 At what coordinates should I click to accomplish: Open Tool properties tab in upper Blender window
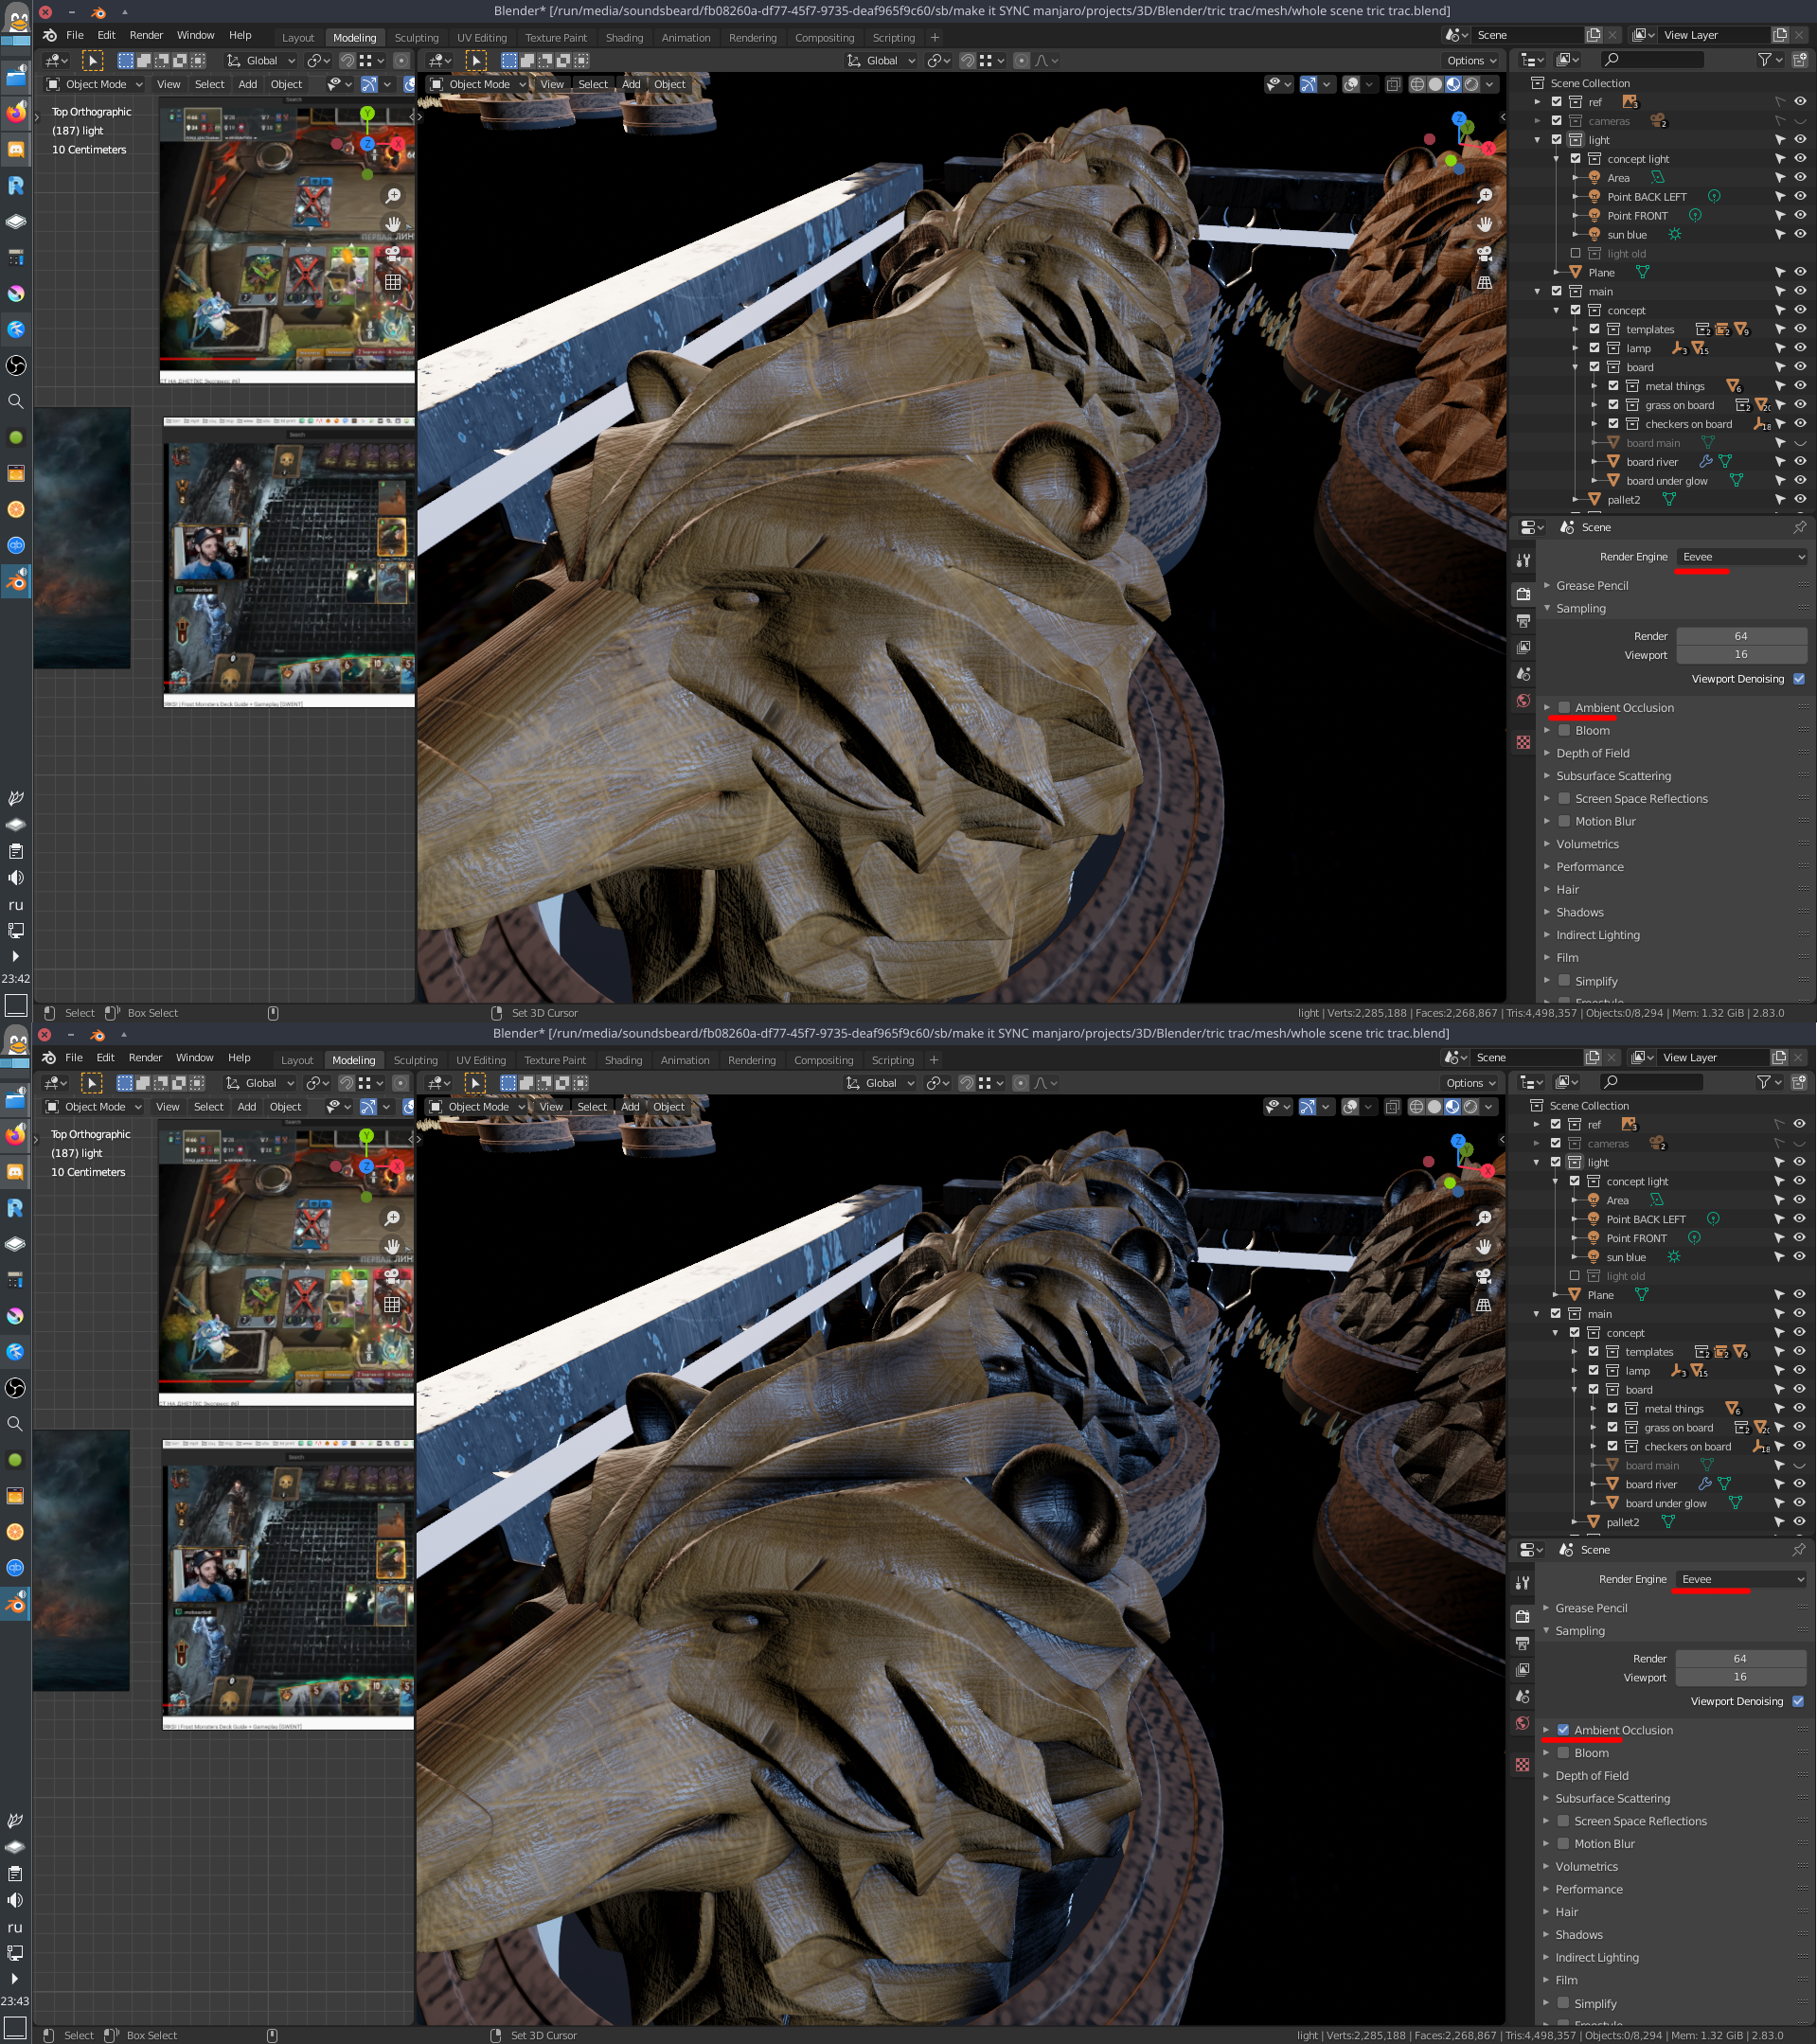pyautogui.click(x=1523, y=561)
